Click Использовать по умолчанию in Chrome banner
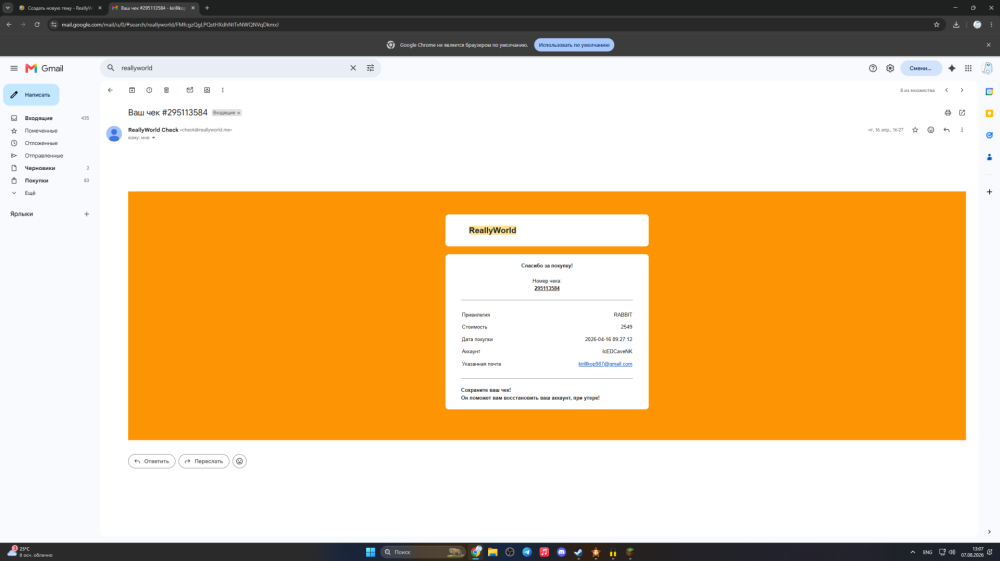Screen dimensions: 1000x561 [x=574, y=45]
